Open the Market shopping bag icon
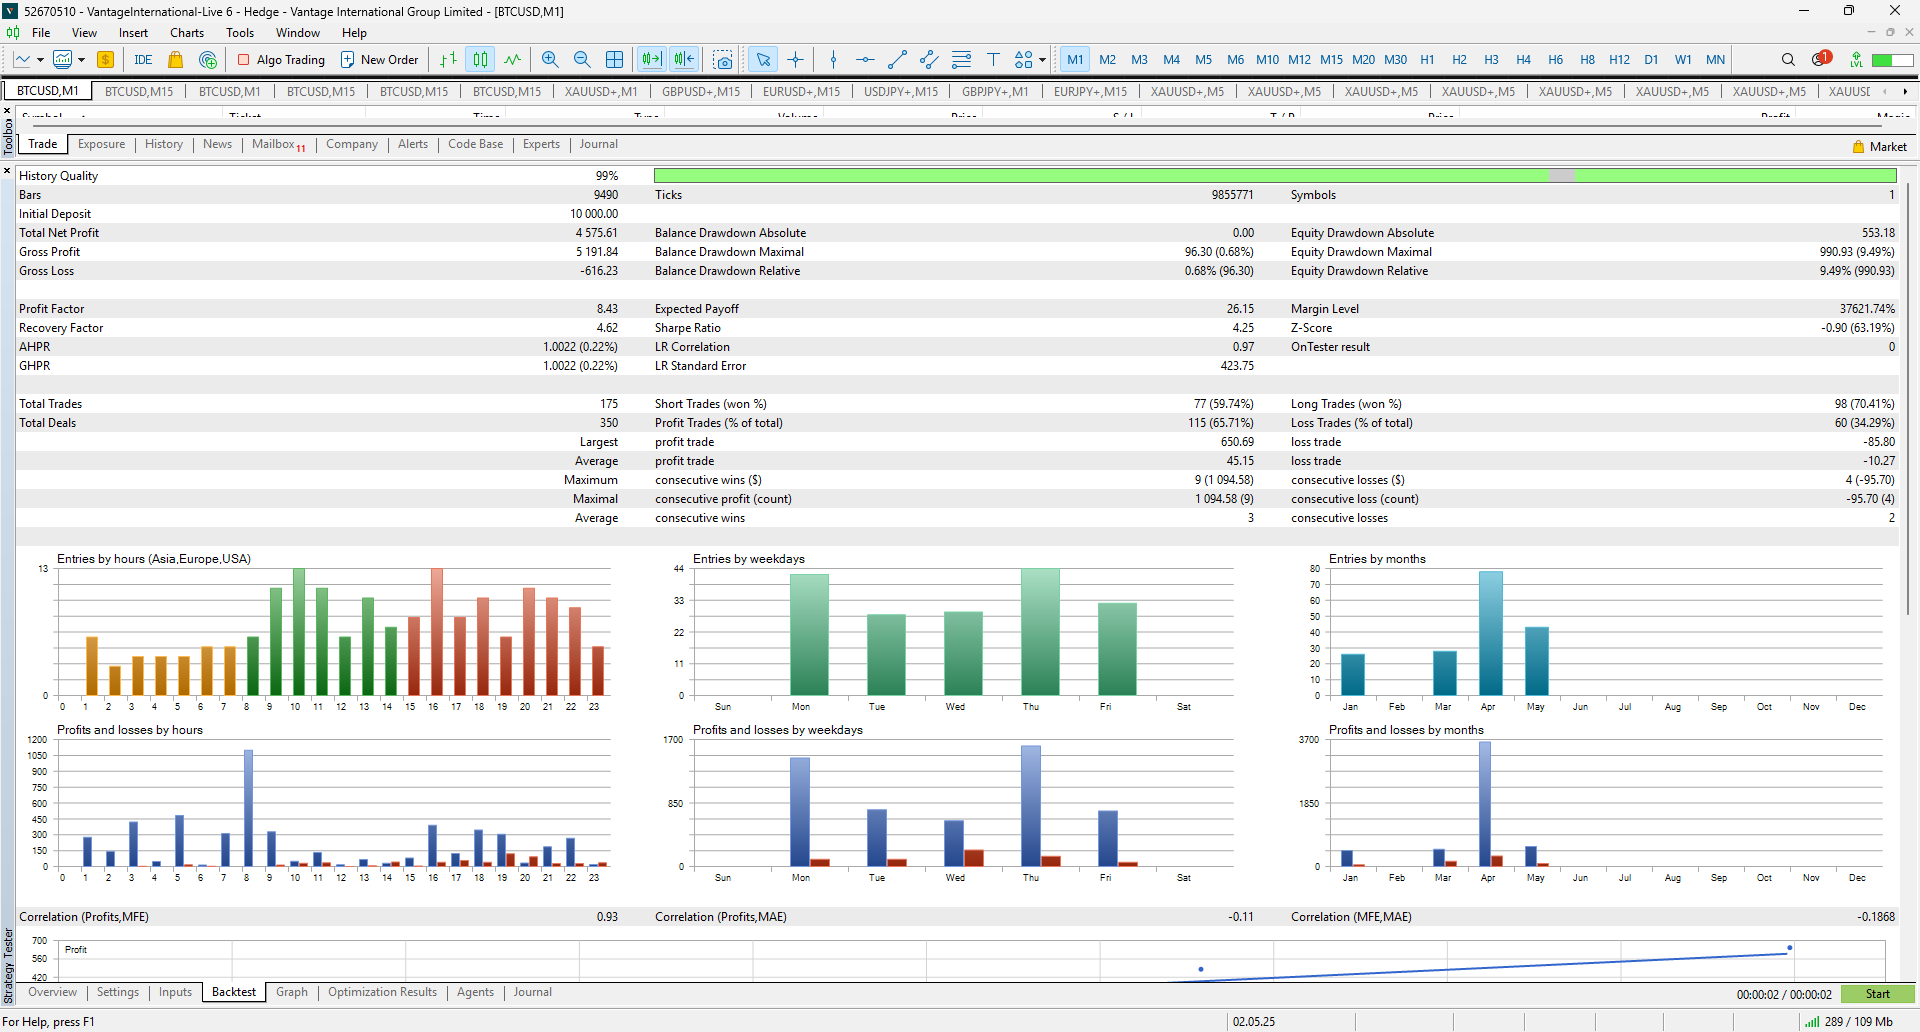Screen dimensions: 1920x1032 (176, 60)
